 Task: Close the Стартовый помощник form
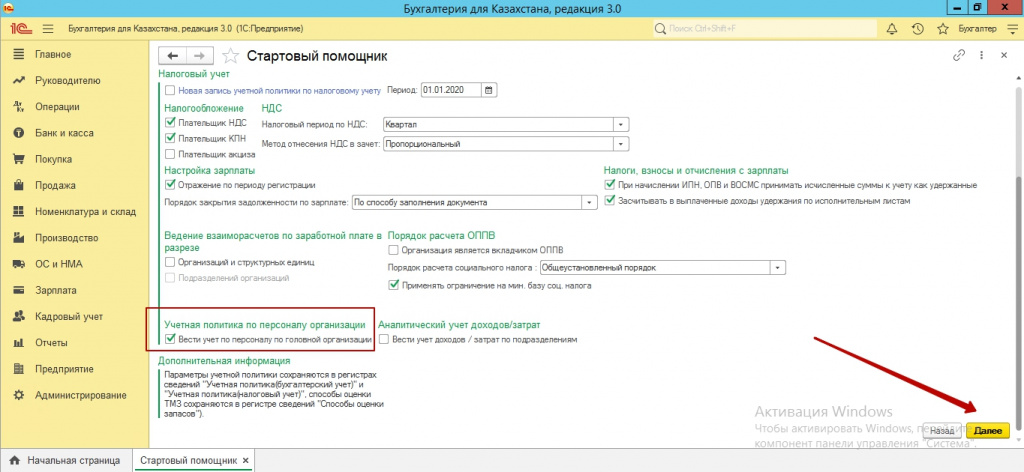point(1004,56)
